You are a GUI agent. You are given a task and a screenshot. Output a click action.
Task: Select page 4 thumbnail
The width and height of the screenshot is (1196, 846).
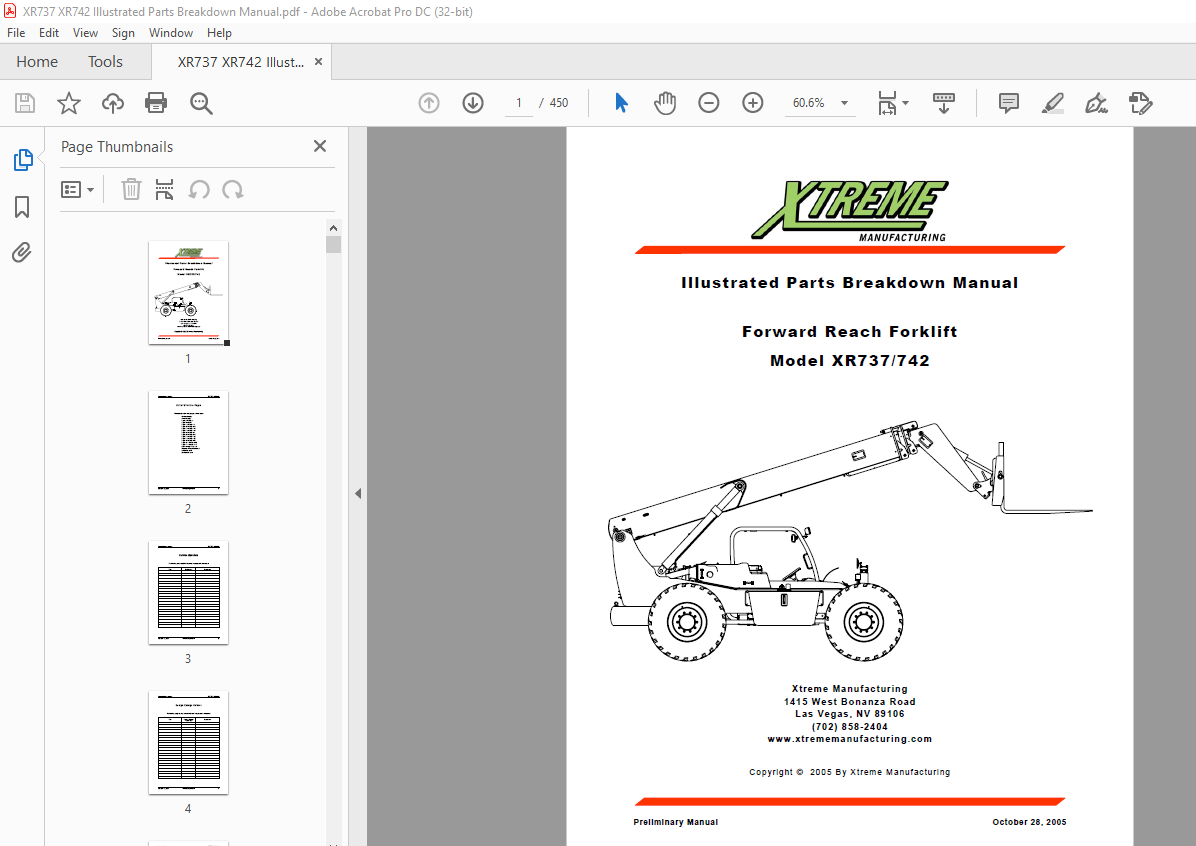188,743
